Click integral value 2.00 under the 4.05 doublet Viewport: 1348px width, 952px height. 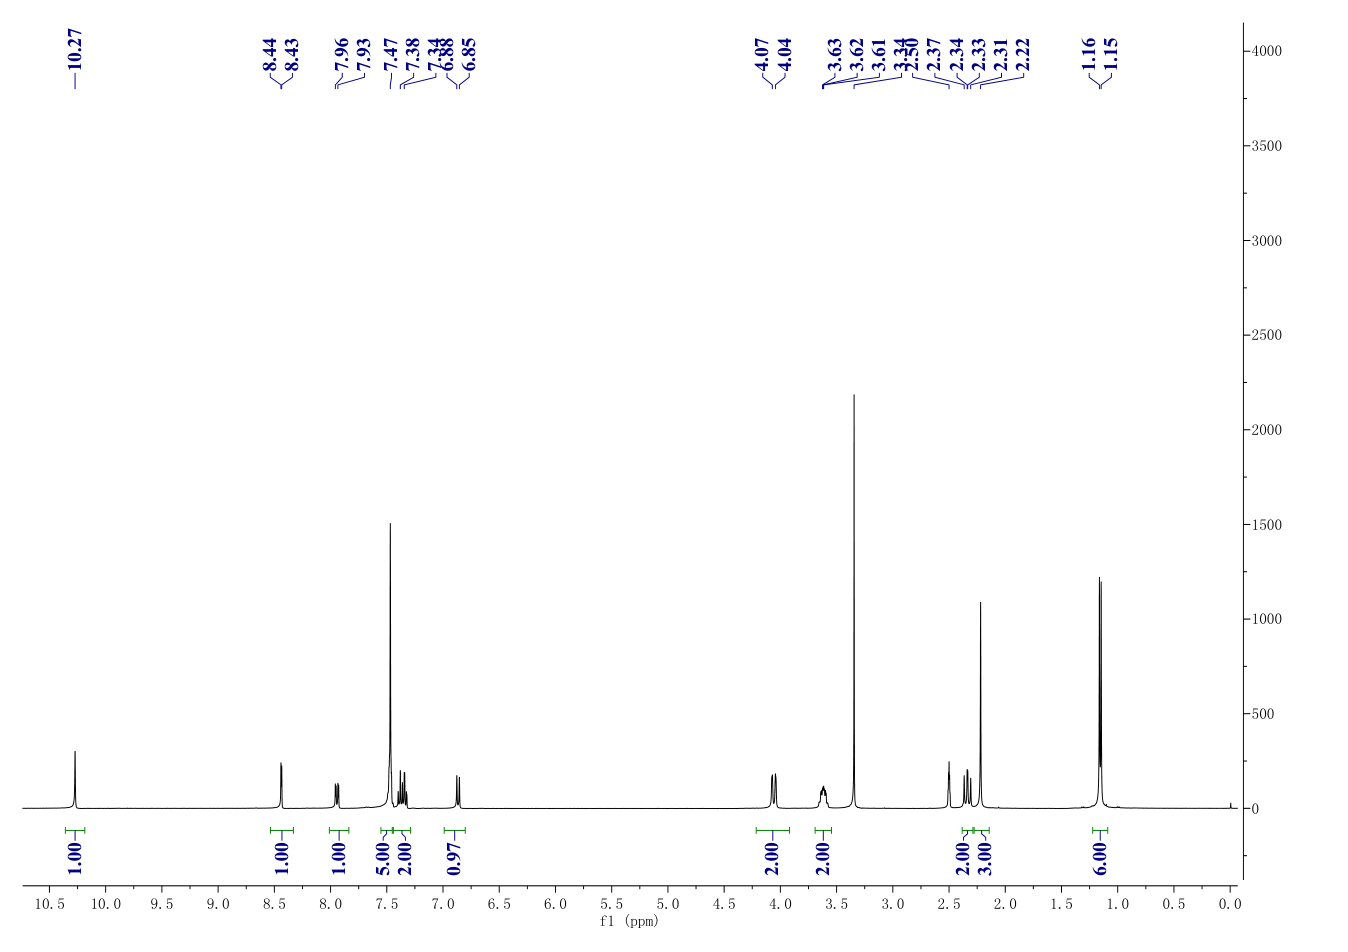772,859
